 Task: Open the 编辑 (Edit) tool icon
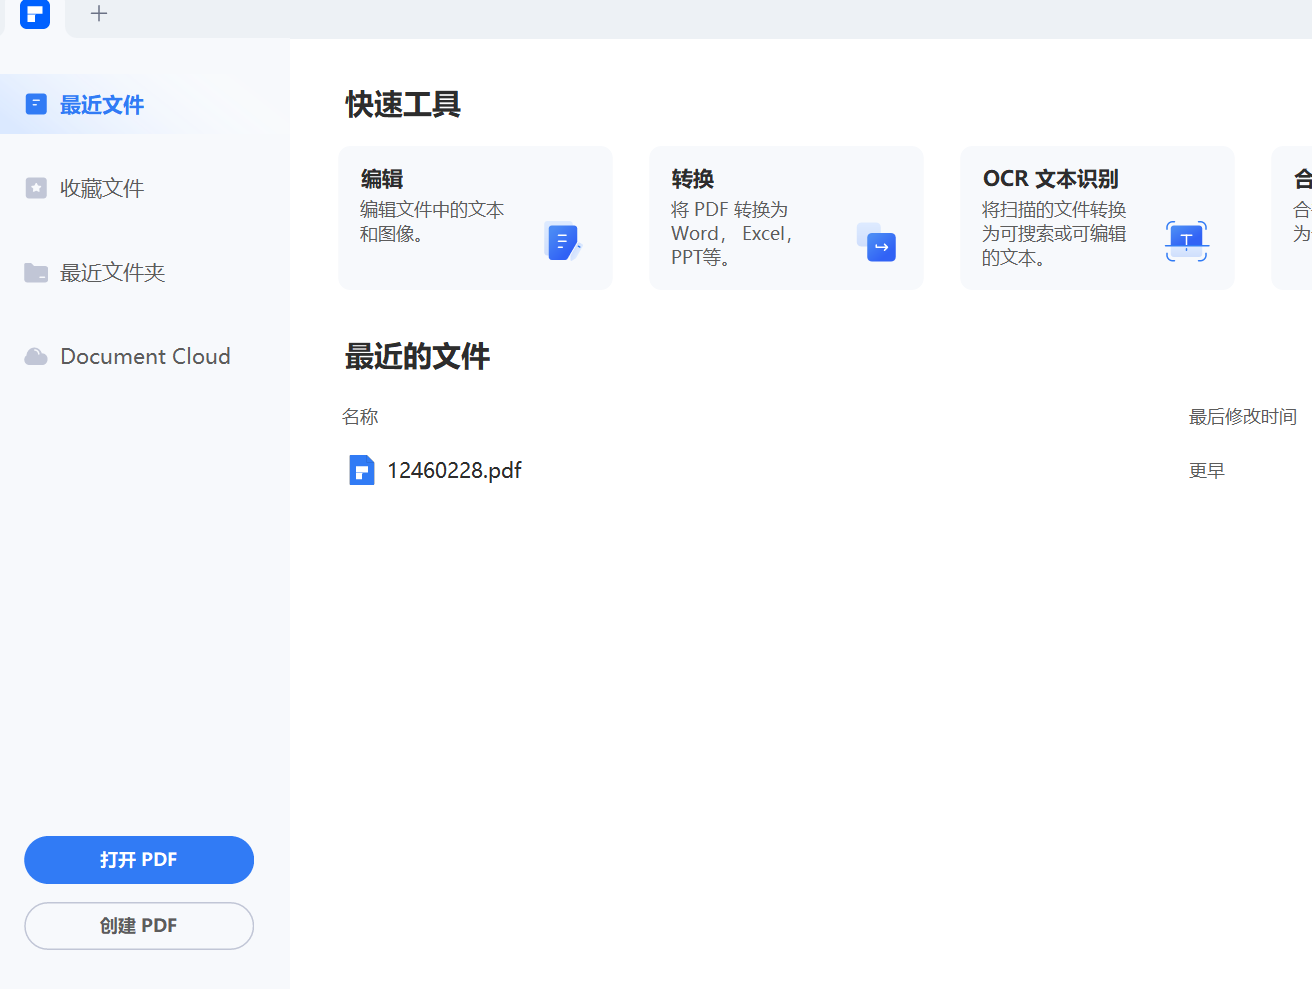pyautogui.click(x=561, y=241)
